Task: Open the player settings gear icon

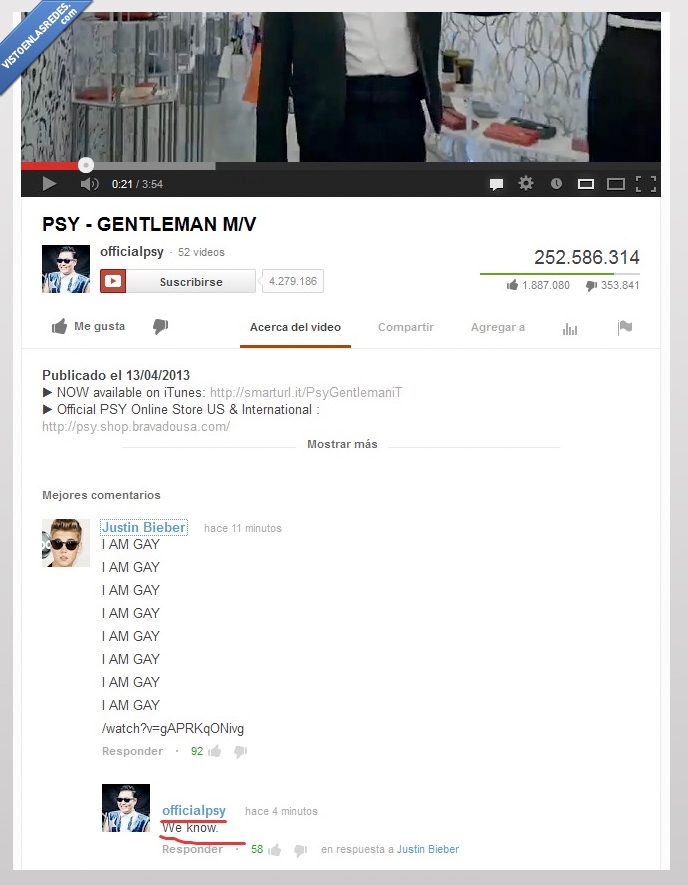Action: (x=526, y=183)
